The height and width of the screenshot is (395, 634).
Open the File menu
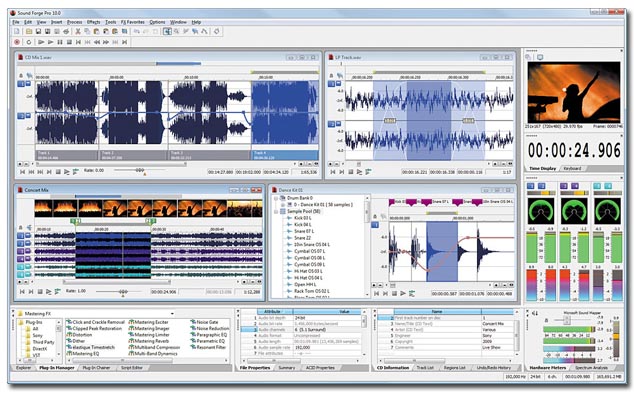16,22
